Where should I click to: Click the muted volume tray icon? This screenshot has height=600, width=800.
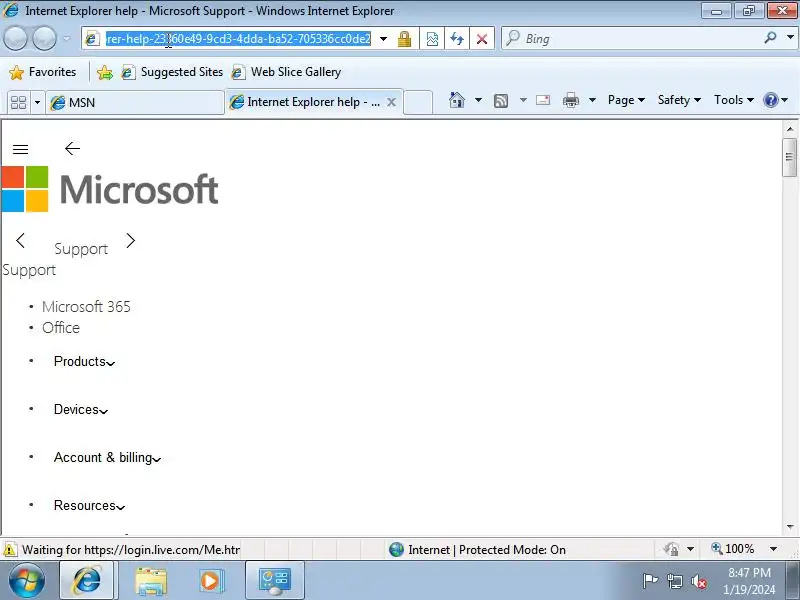[699, 581]
